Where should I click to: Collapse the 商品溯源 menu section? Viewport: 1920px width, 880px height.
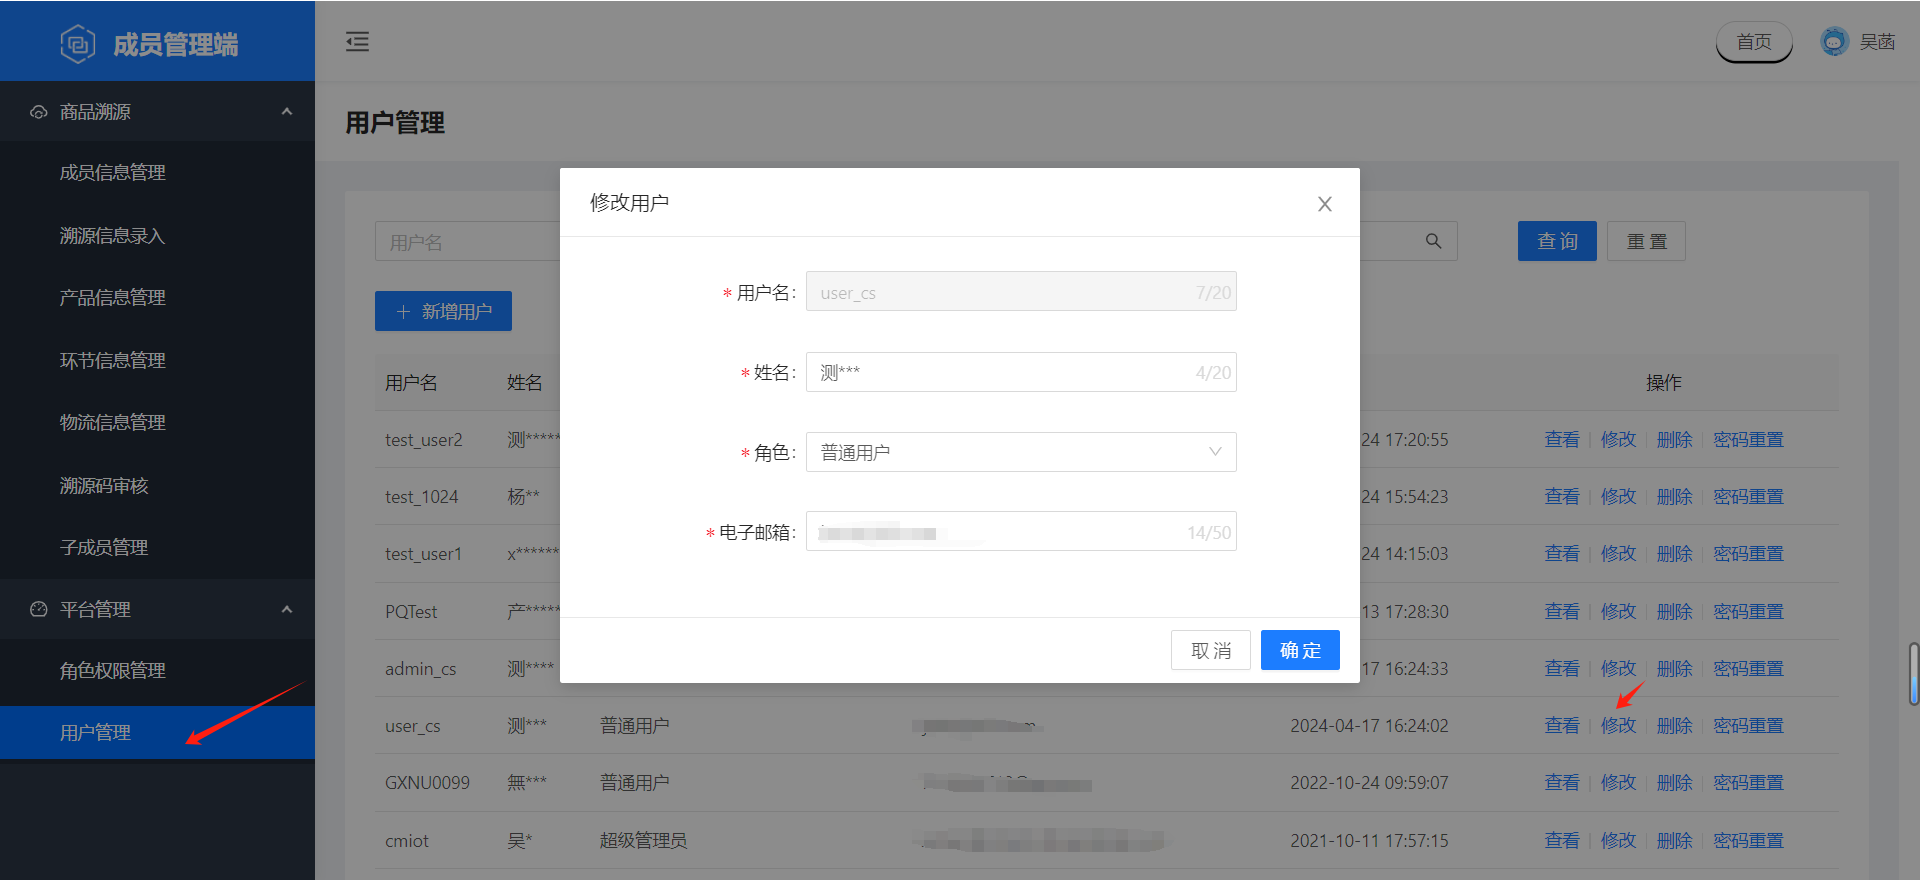[x=287, y=112]
